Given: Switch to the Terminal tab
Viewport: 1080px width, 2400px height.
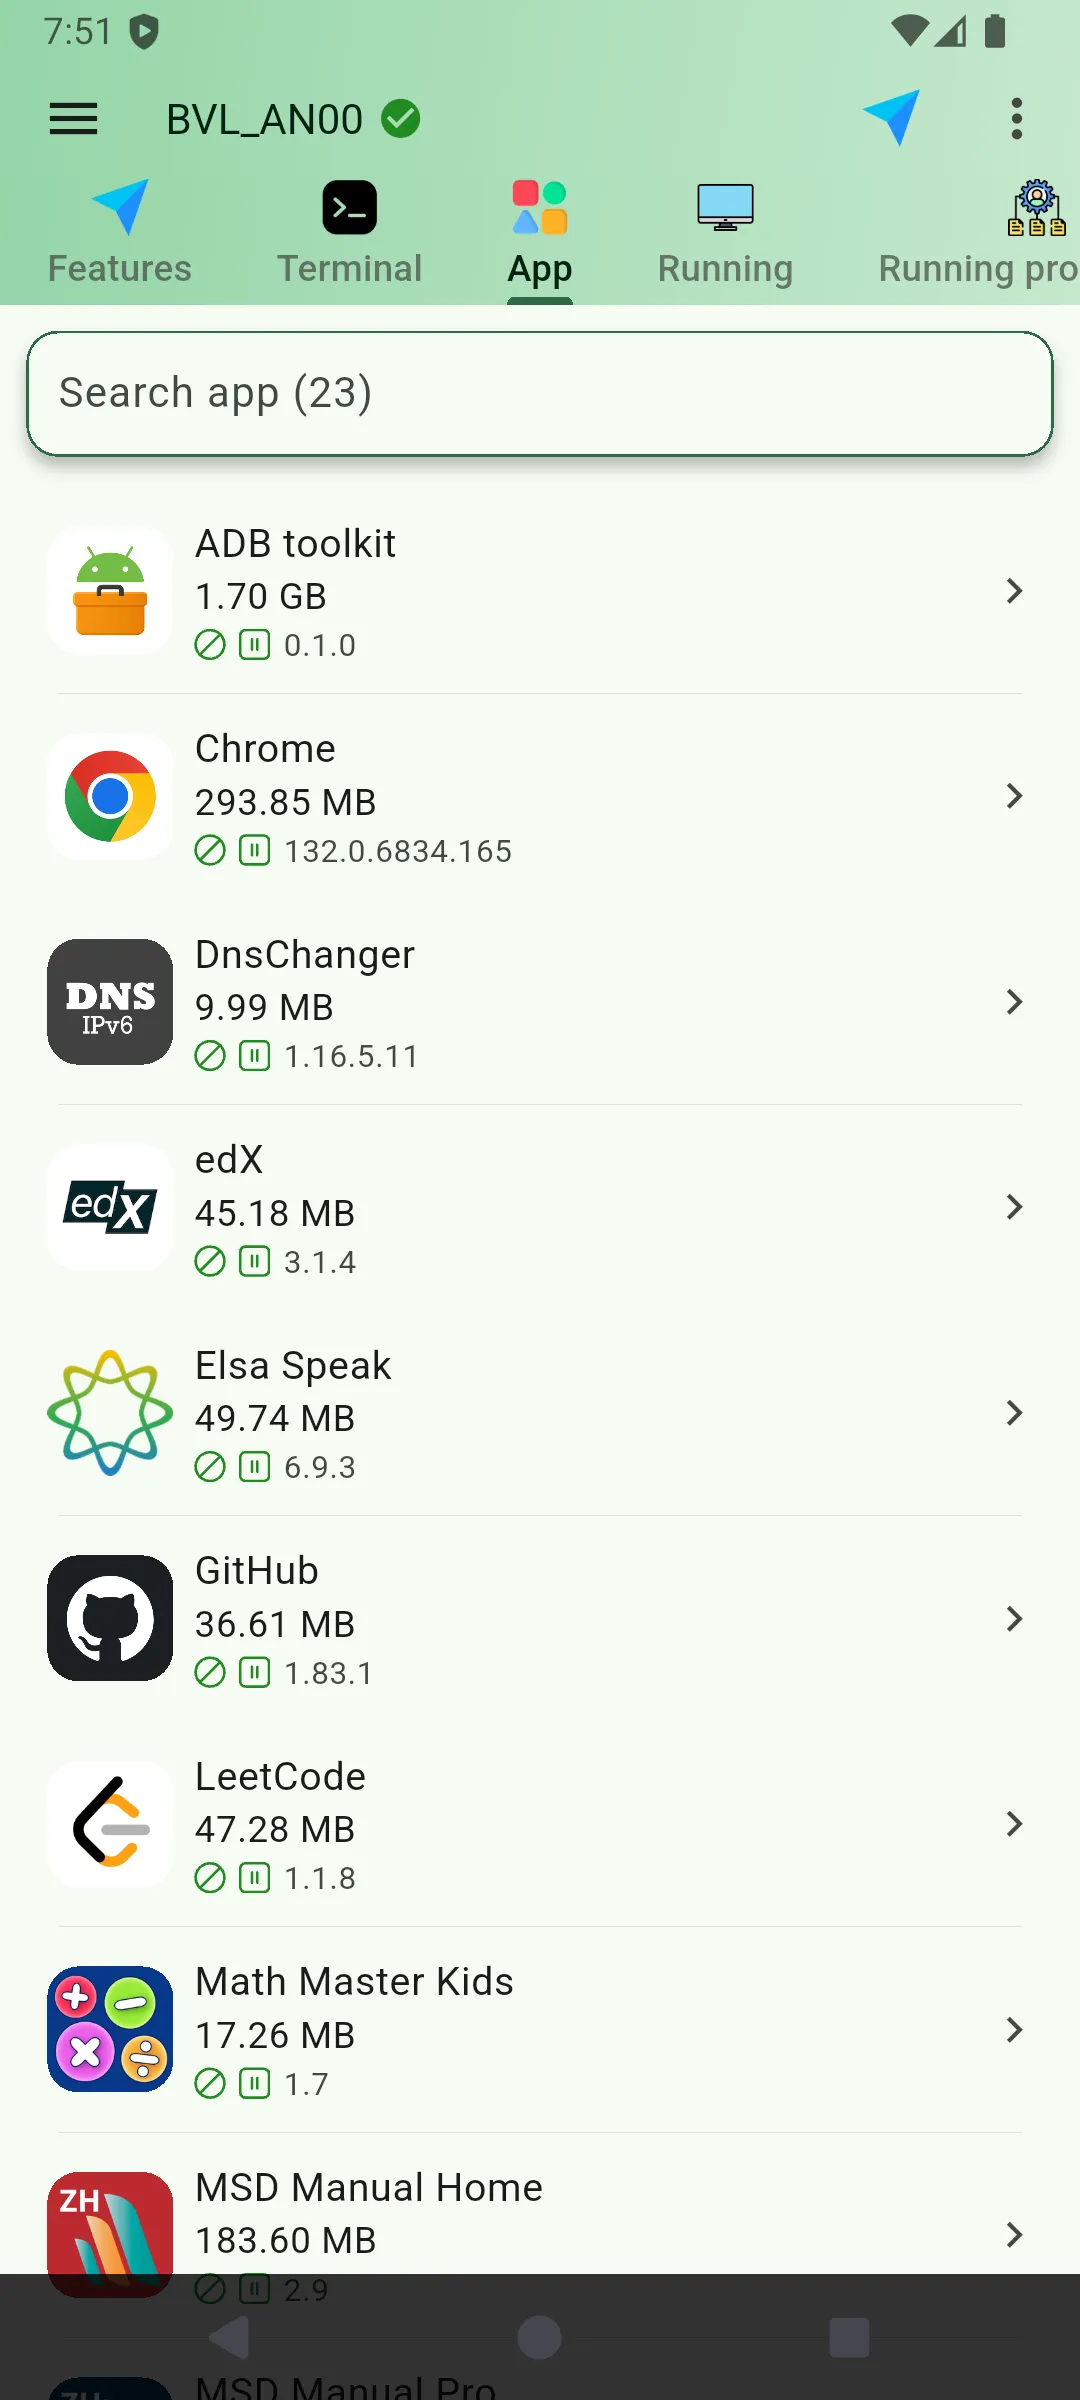Looking at the screenshot, I should (349, 233).
